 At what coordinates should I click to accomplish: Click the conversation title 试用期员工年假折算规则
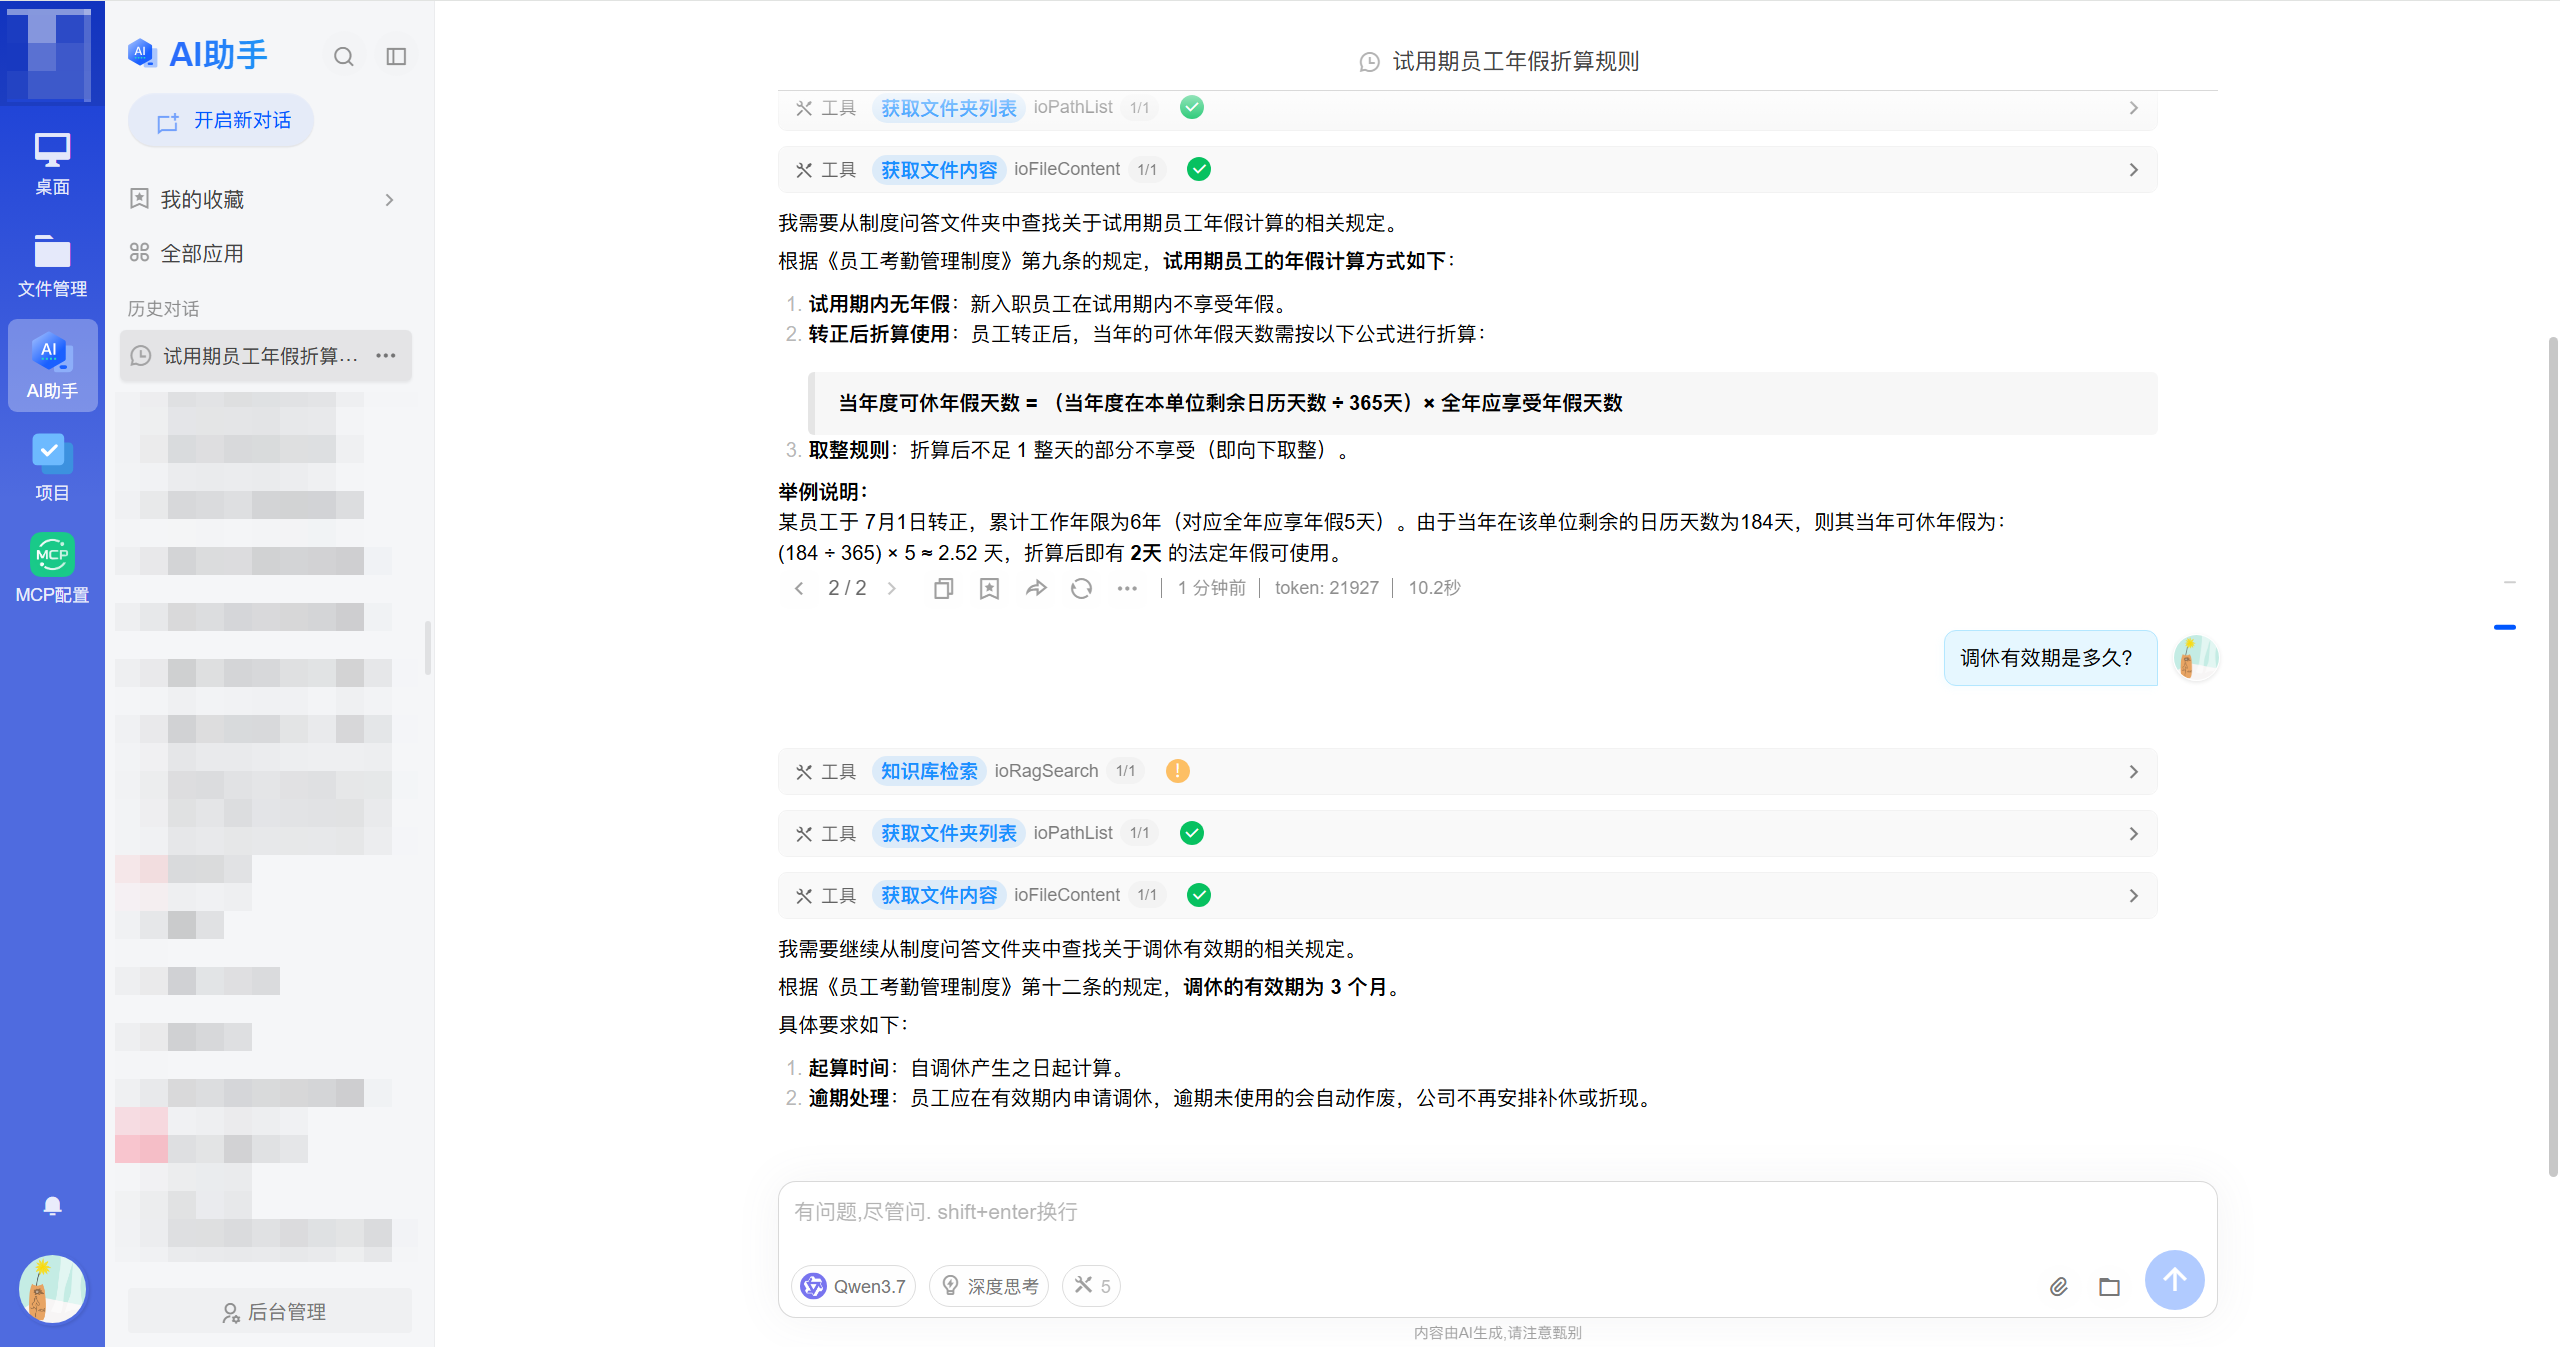click(1516, 62)
